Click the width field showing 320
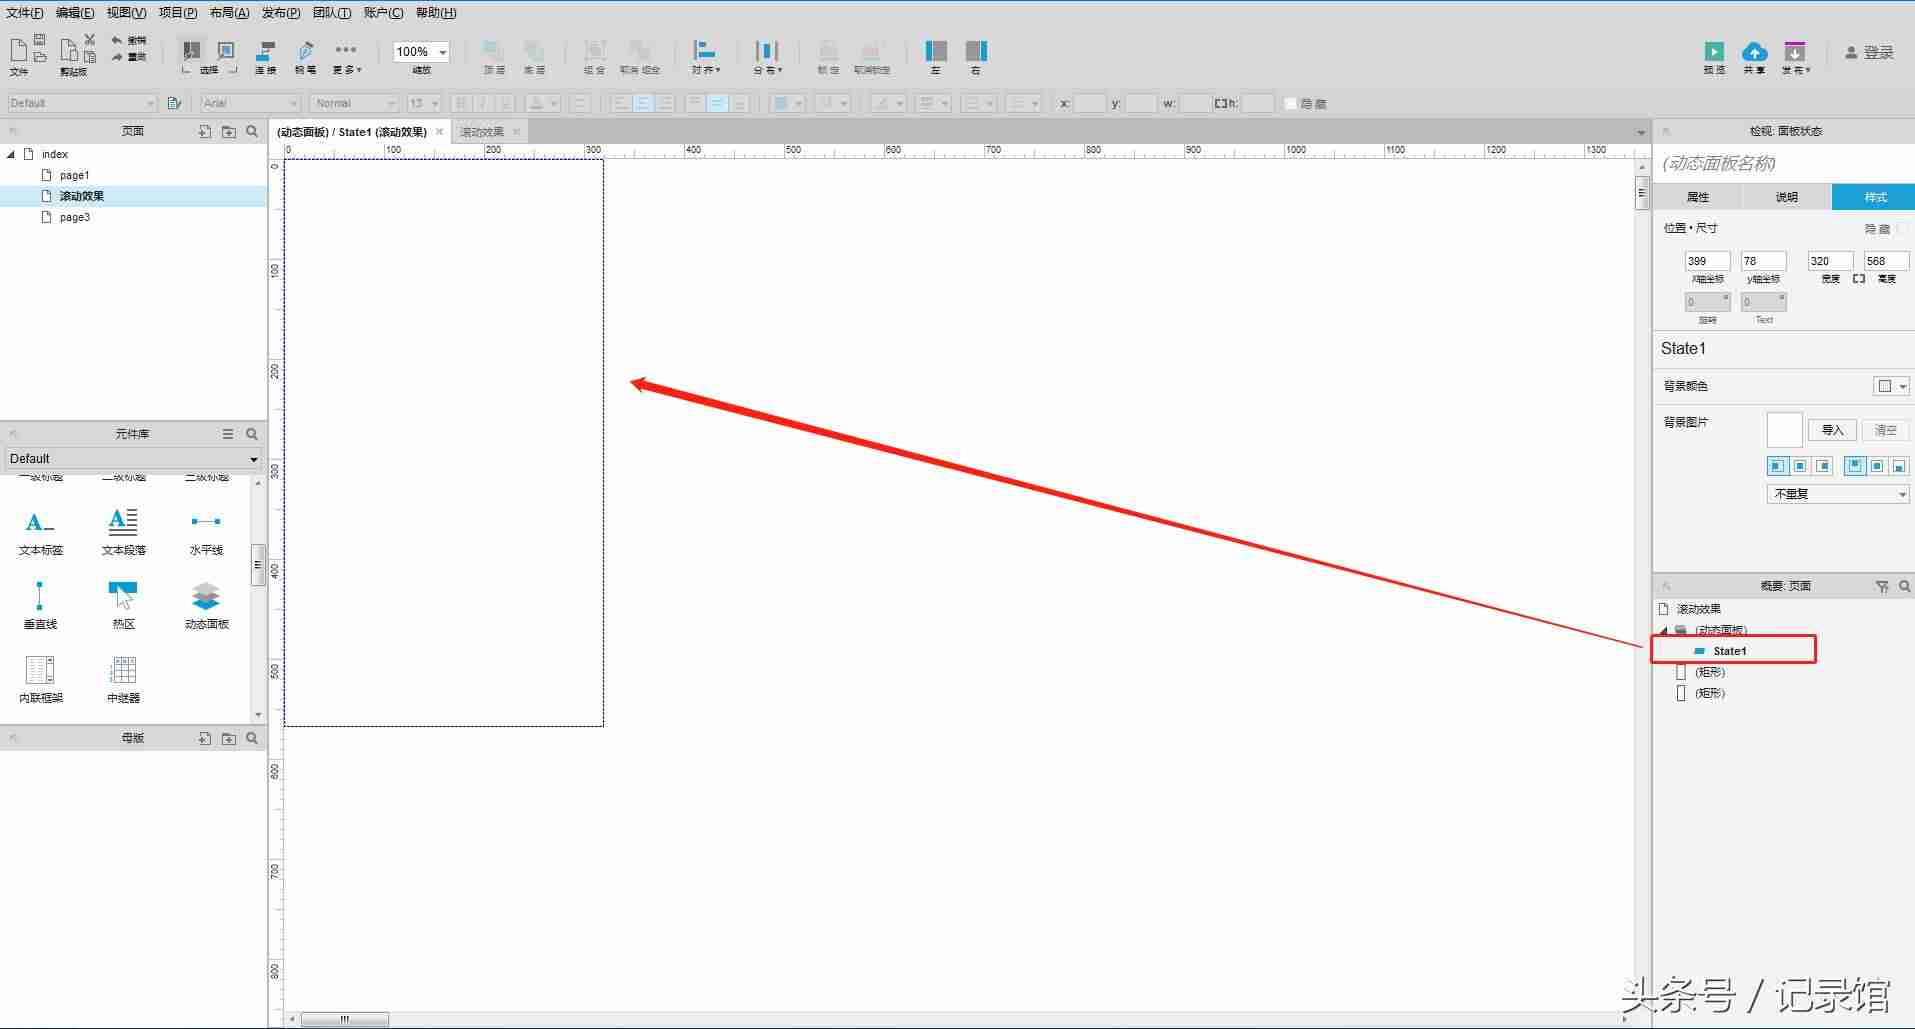 [1830, 261]
